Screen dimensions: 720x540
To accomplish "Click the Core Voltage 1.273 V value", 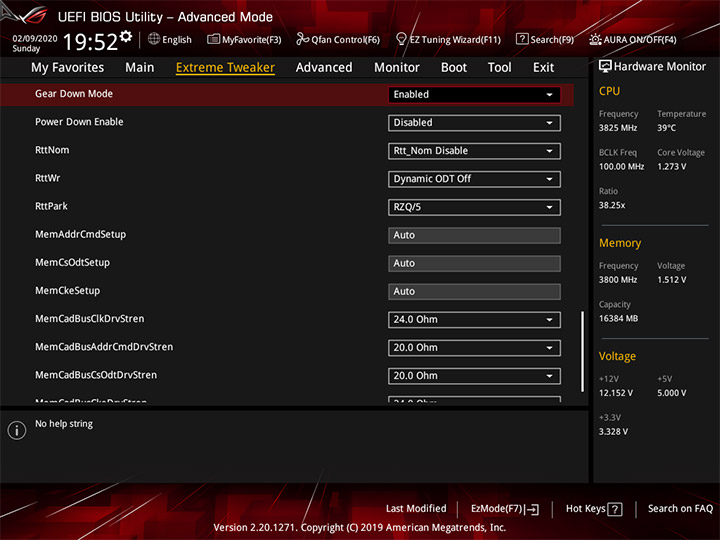I will click(x=672, y=167).
